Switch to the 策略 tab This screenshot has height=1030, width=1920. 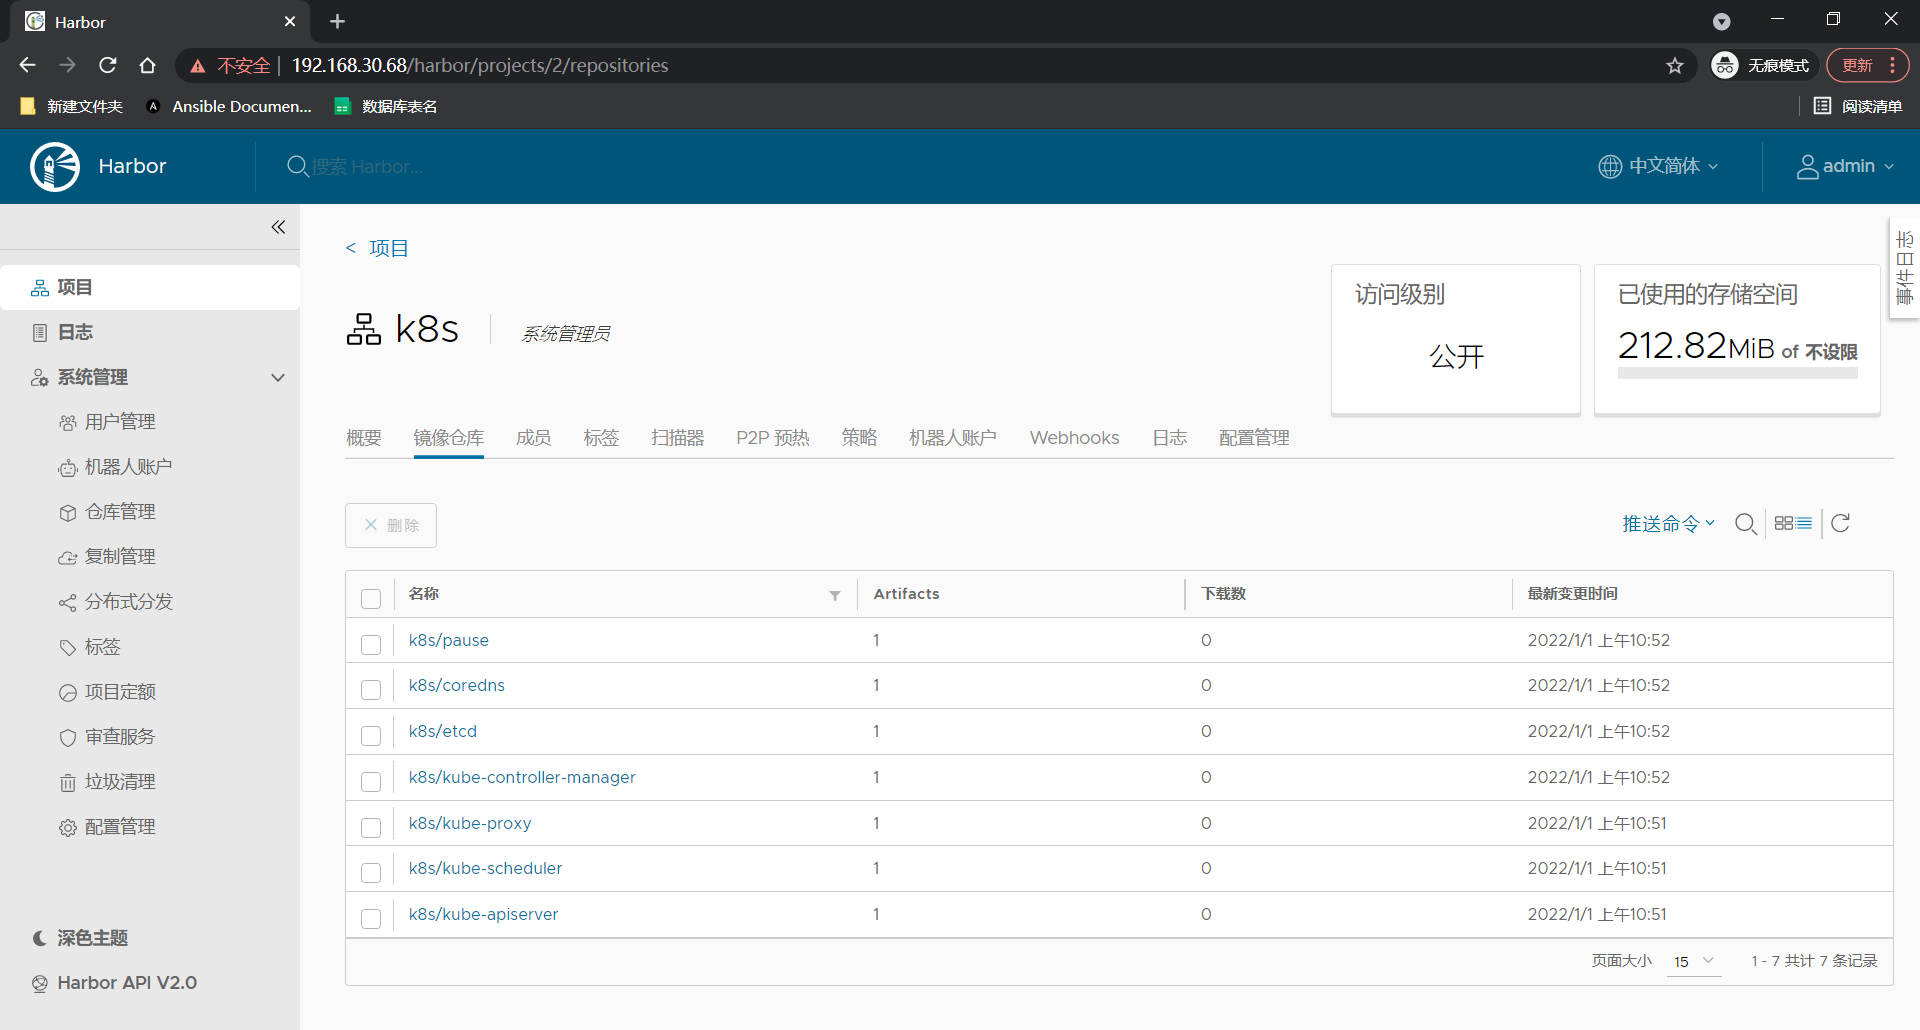pyautogui.click(x=859, y=438)
